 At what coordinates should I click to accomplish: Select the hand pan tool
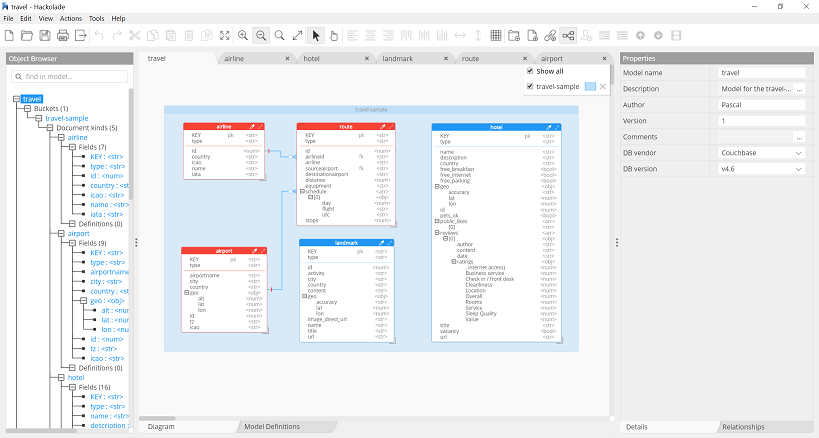(334, 36)
